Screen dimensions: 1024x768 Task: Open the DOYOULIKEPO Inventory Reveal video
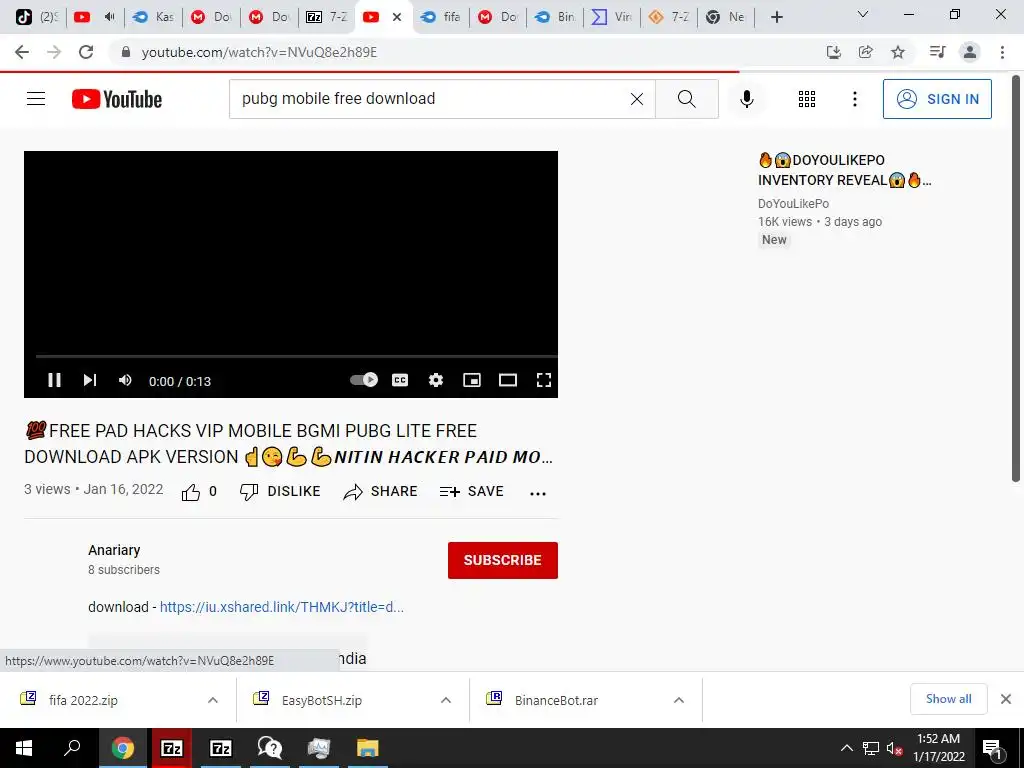tap(844, 170)
